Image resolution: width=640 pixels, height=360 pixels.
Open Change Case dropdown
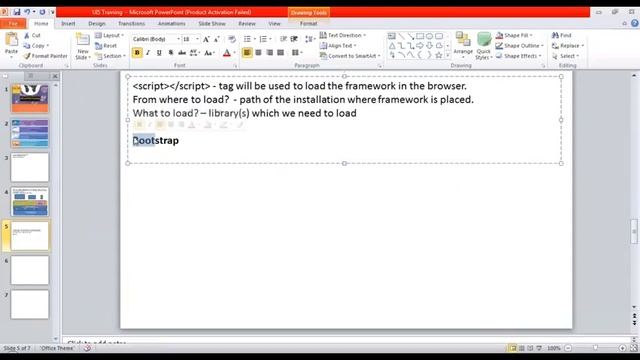[x=209, y=53]
